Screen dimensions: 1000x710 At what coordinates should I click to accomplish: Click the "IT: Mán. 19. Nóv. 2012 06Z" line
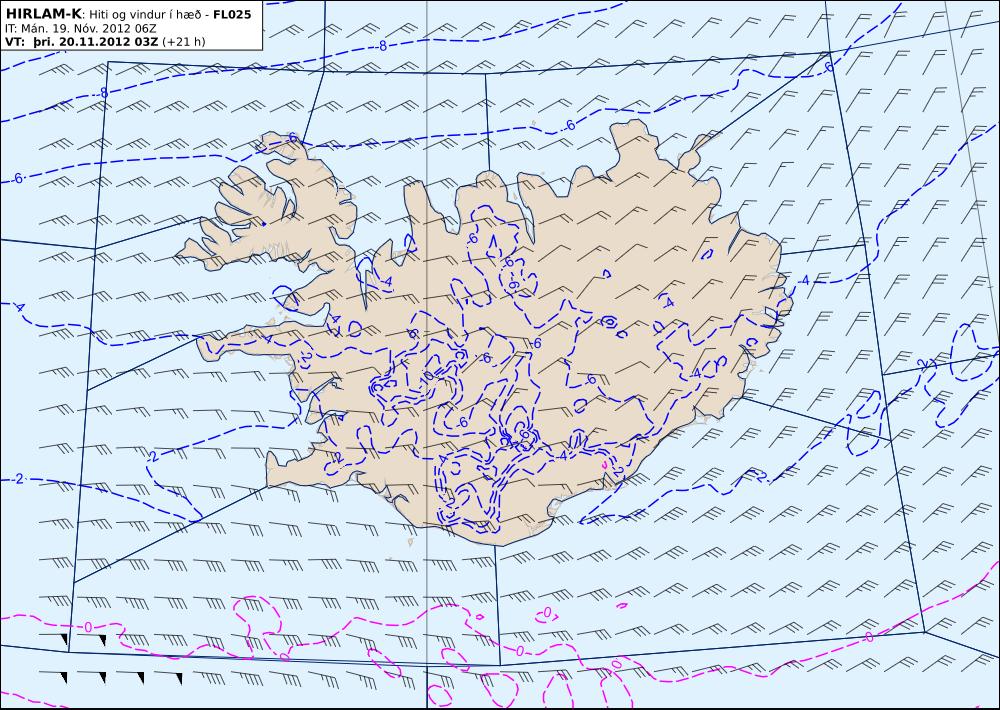click(80, 29)
